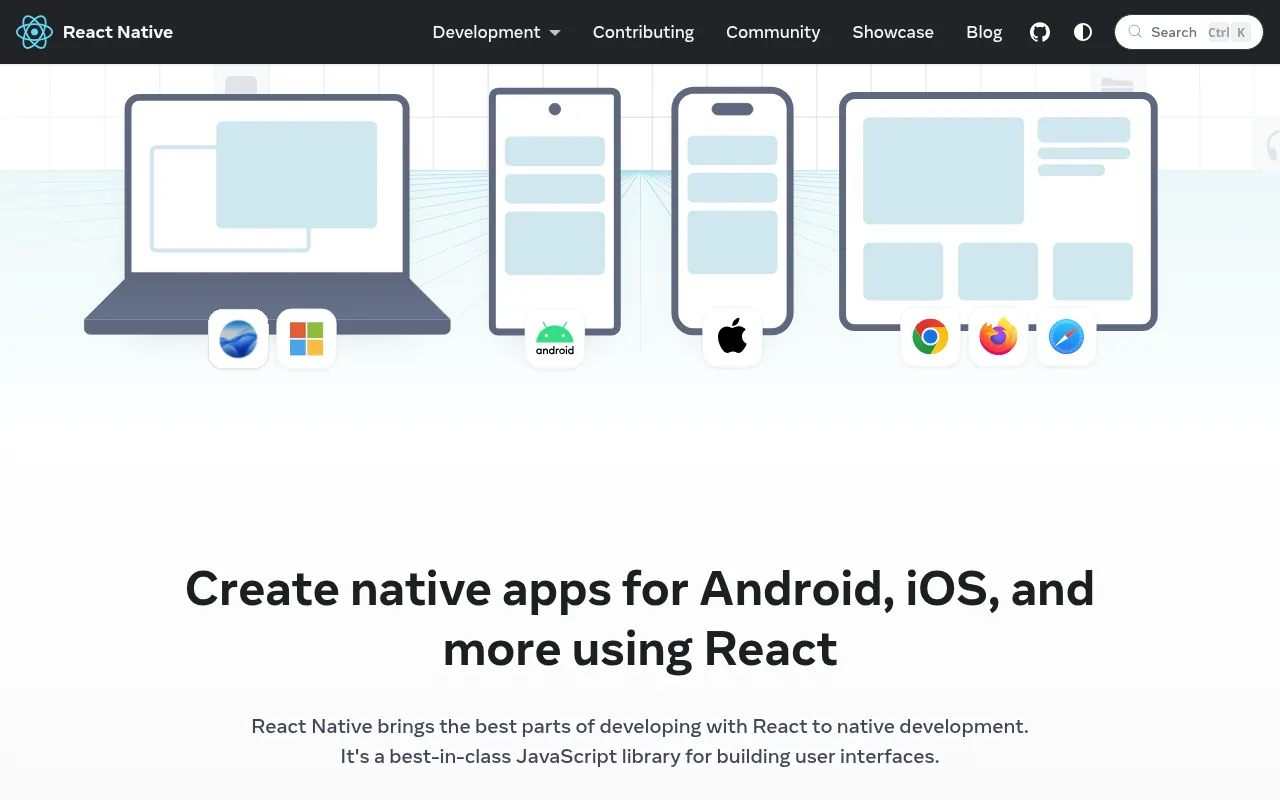Screen dimensions: 1280x800
Task: Open the Showcase page
Action: coord(893,32)
